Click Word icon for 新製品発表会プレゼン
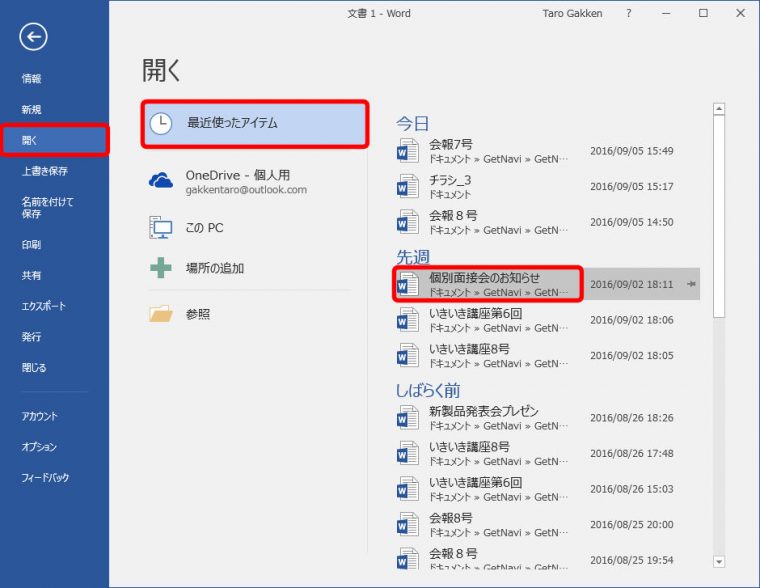This screenshot has height=588, width=760. tap(408, 417)
